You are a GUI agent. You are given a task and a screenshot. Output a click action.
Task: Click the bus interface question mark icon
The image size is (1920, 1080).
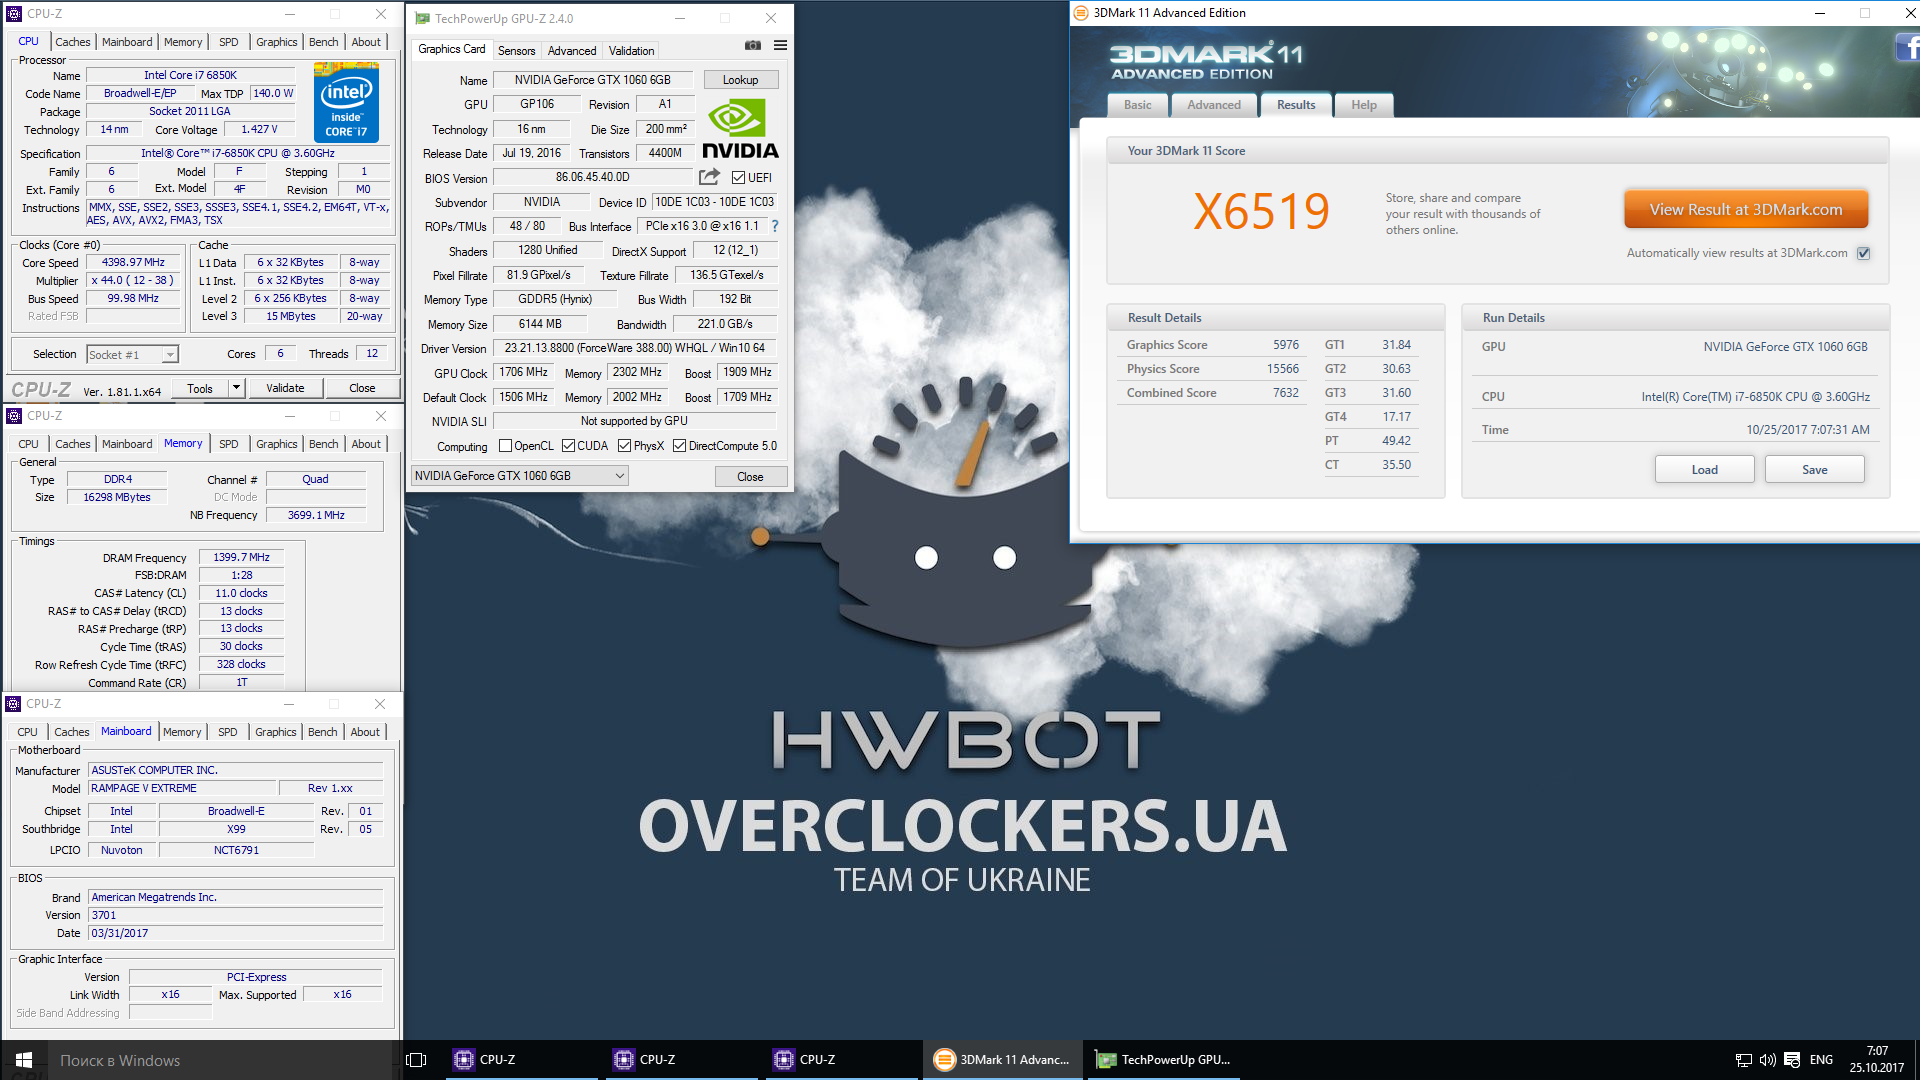point(775,227)
